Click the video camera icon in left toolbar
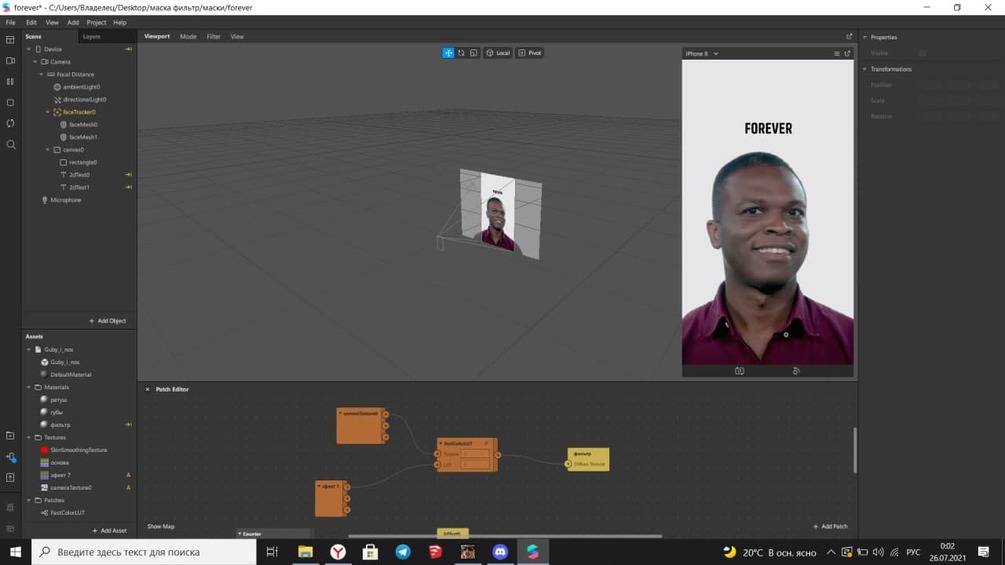The height and width of the screenshot is (565, 1005). click(x=10, y=61)
